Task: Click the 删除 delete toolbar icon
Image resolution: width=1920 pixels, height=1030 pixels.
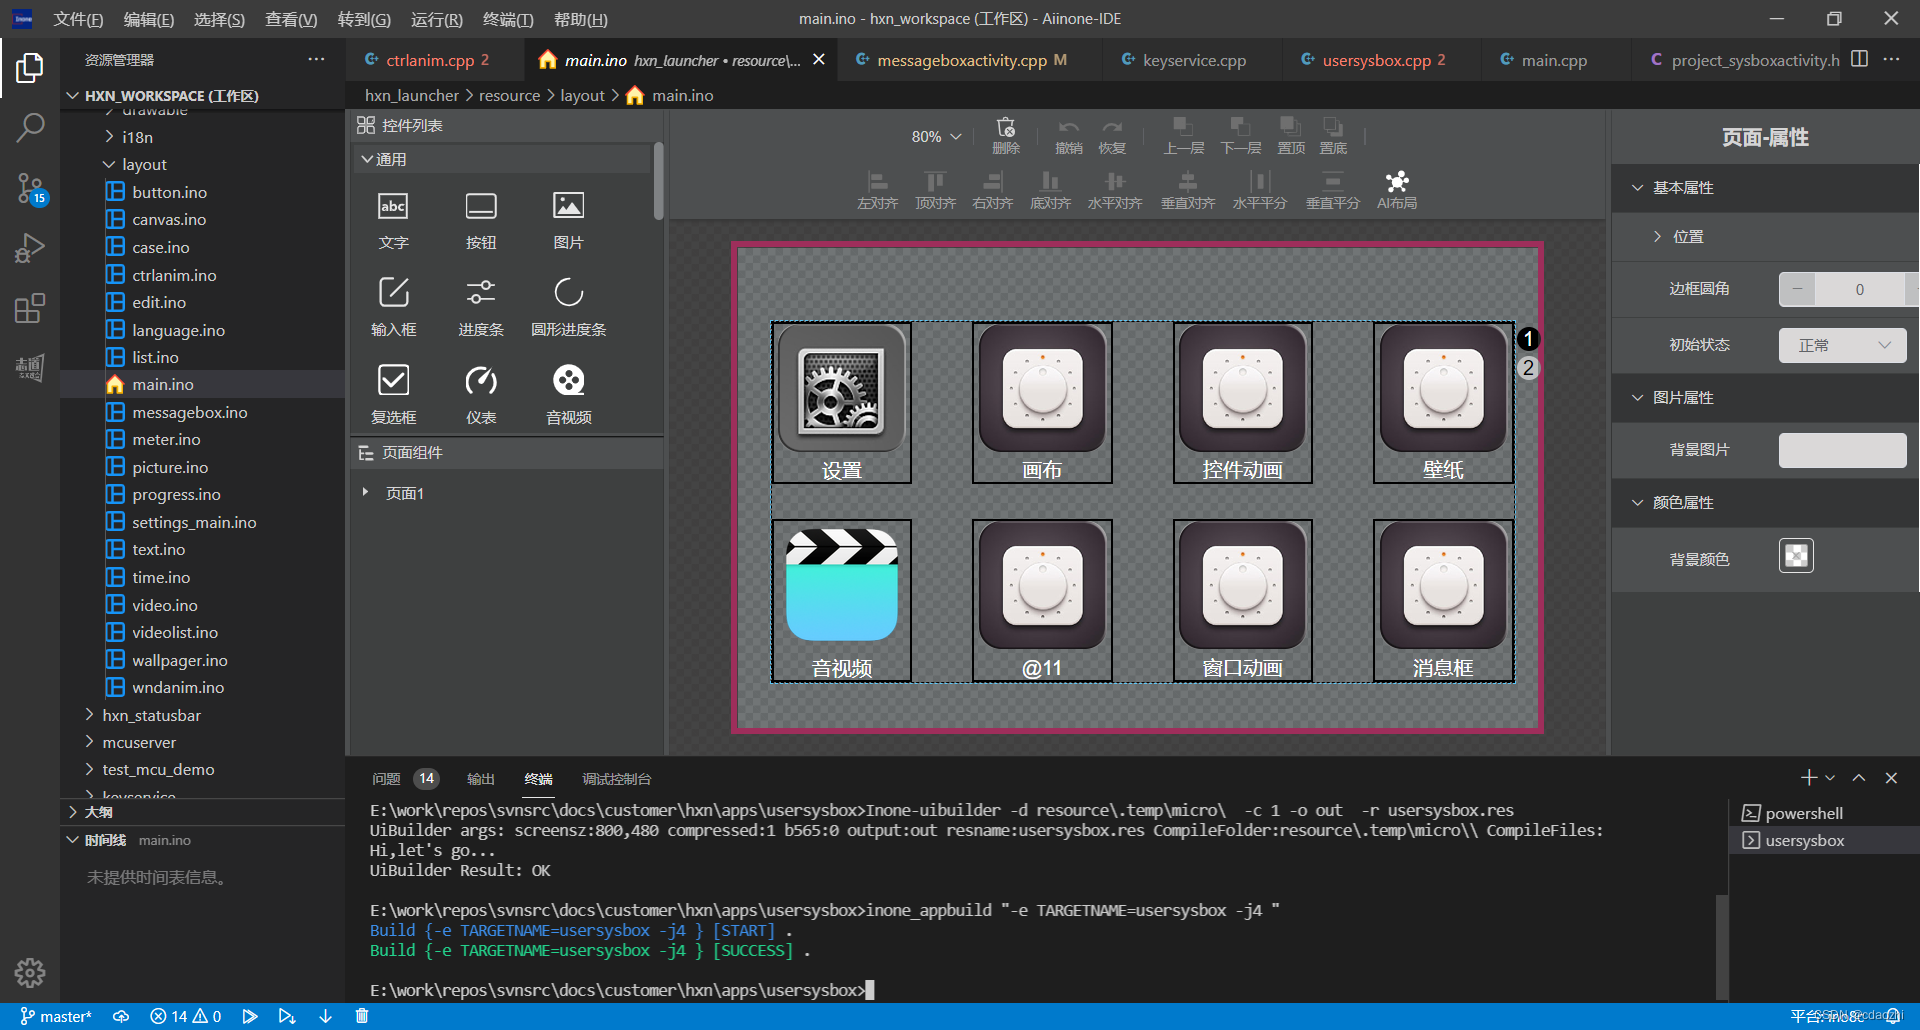Action: 1005,135
